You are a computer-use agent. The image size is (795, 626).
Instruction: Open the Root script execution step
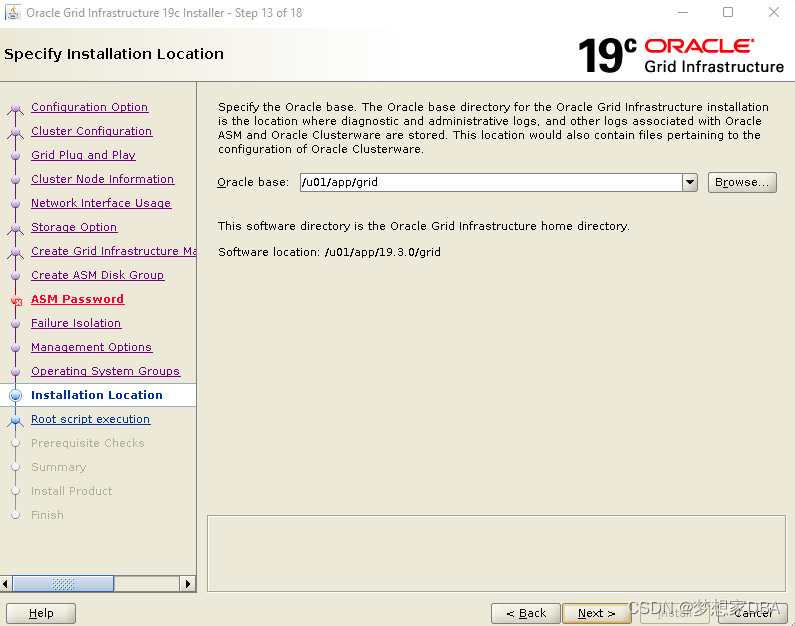(90, 419)
